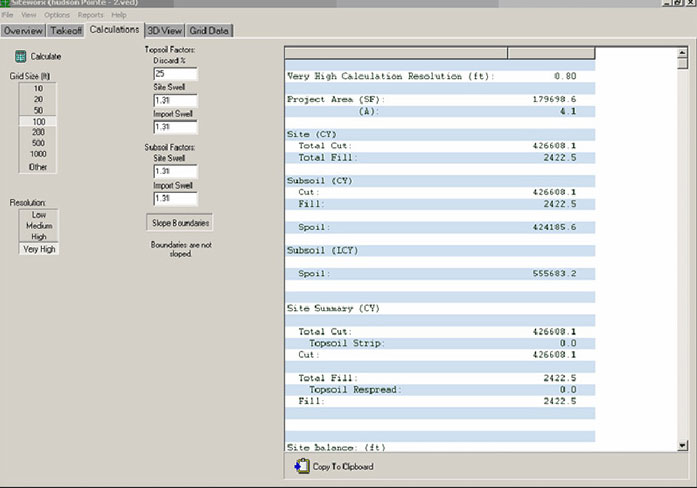Set resolution to Low
The height and width of the screenshot is (488, 697).
(38, 215)
